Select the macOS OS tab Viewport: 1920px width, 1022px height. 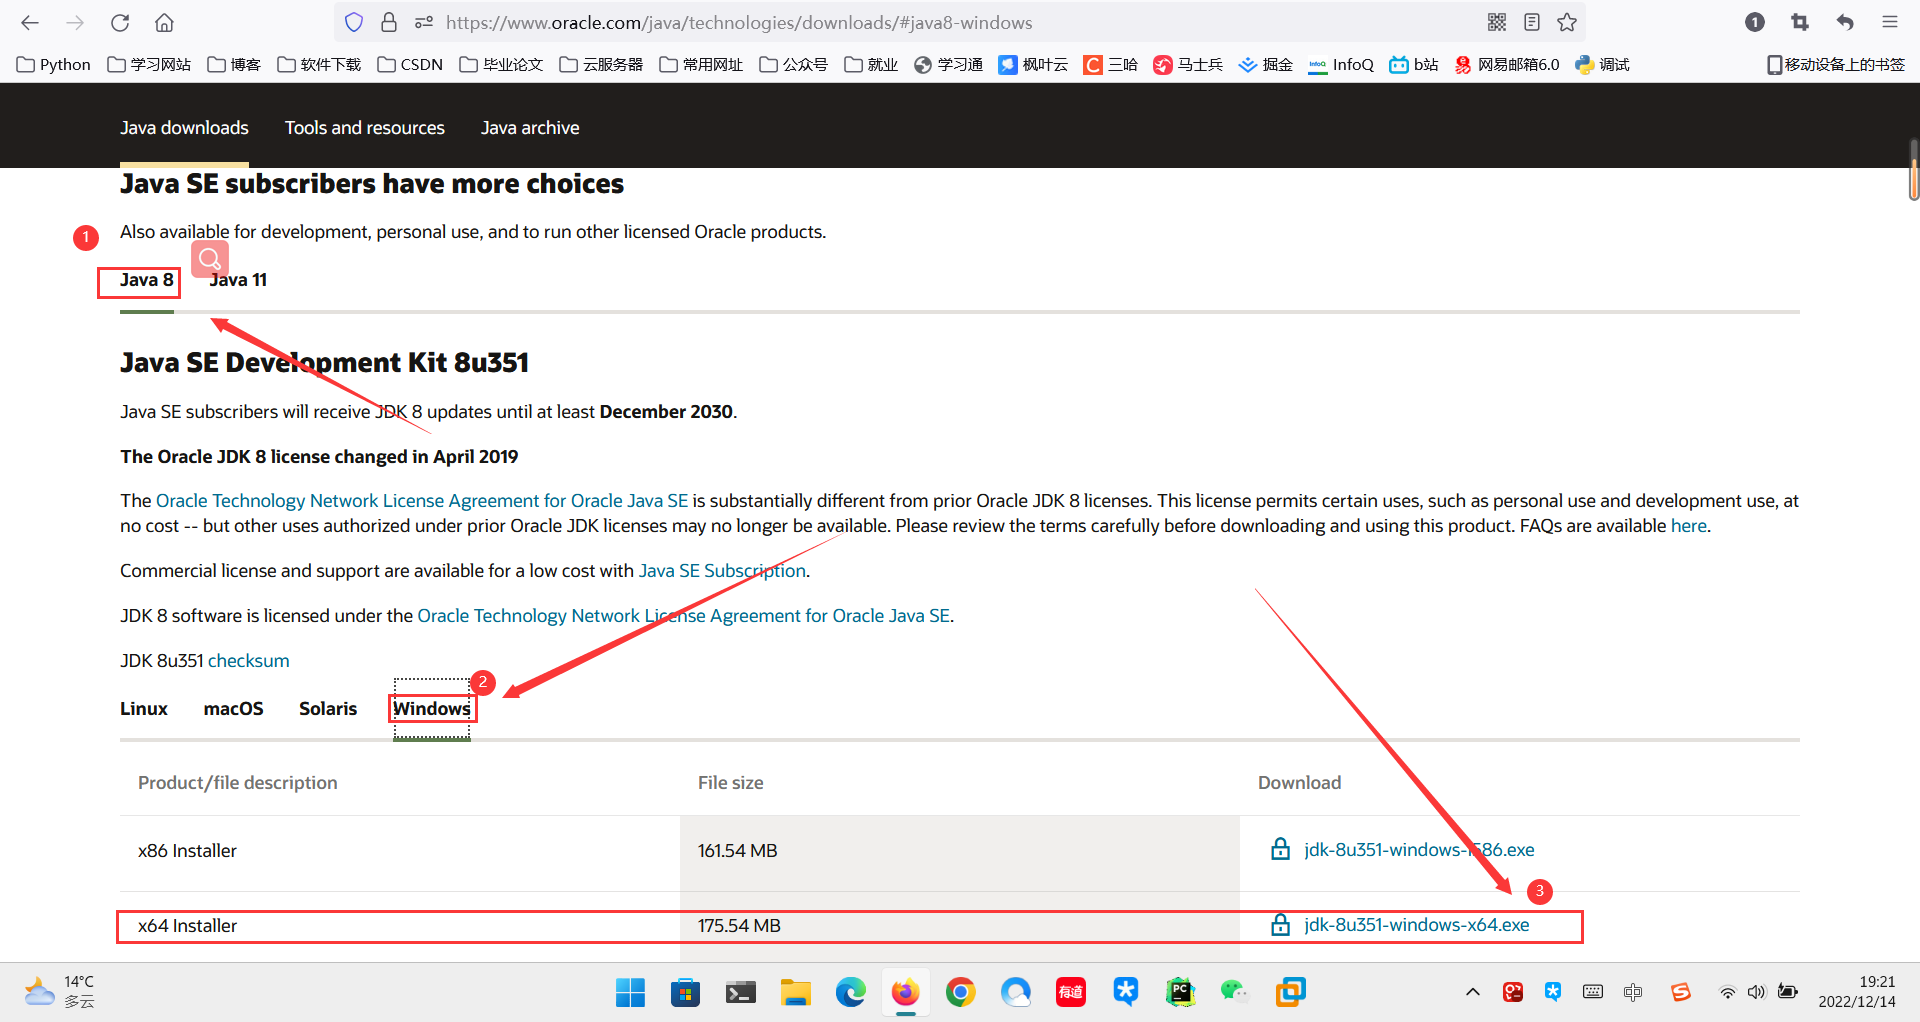click(x=233, y=708)
